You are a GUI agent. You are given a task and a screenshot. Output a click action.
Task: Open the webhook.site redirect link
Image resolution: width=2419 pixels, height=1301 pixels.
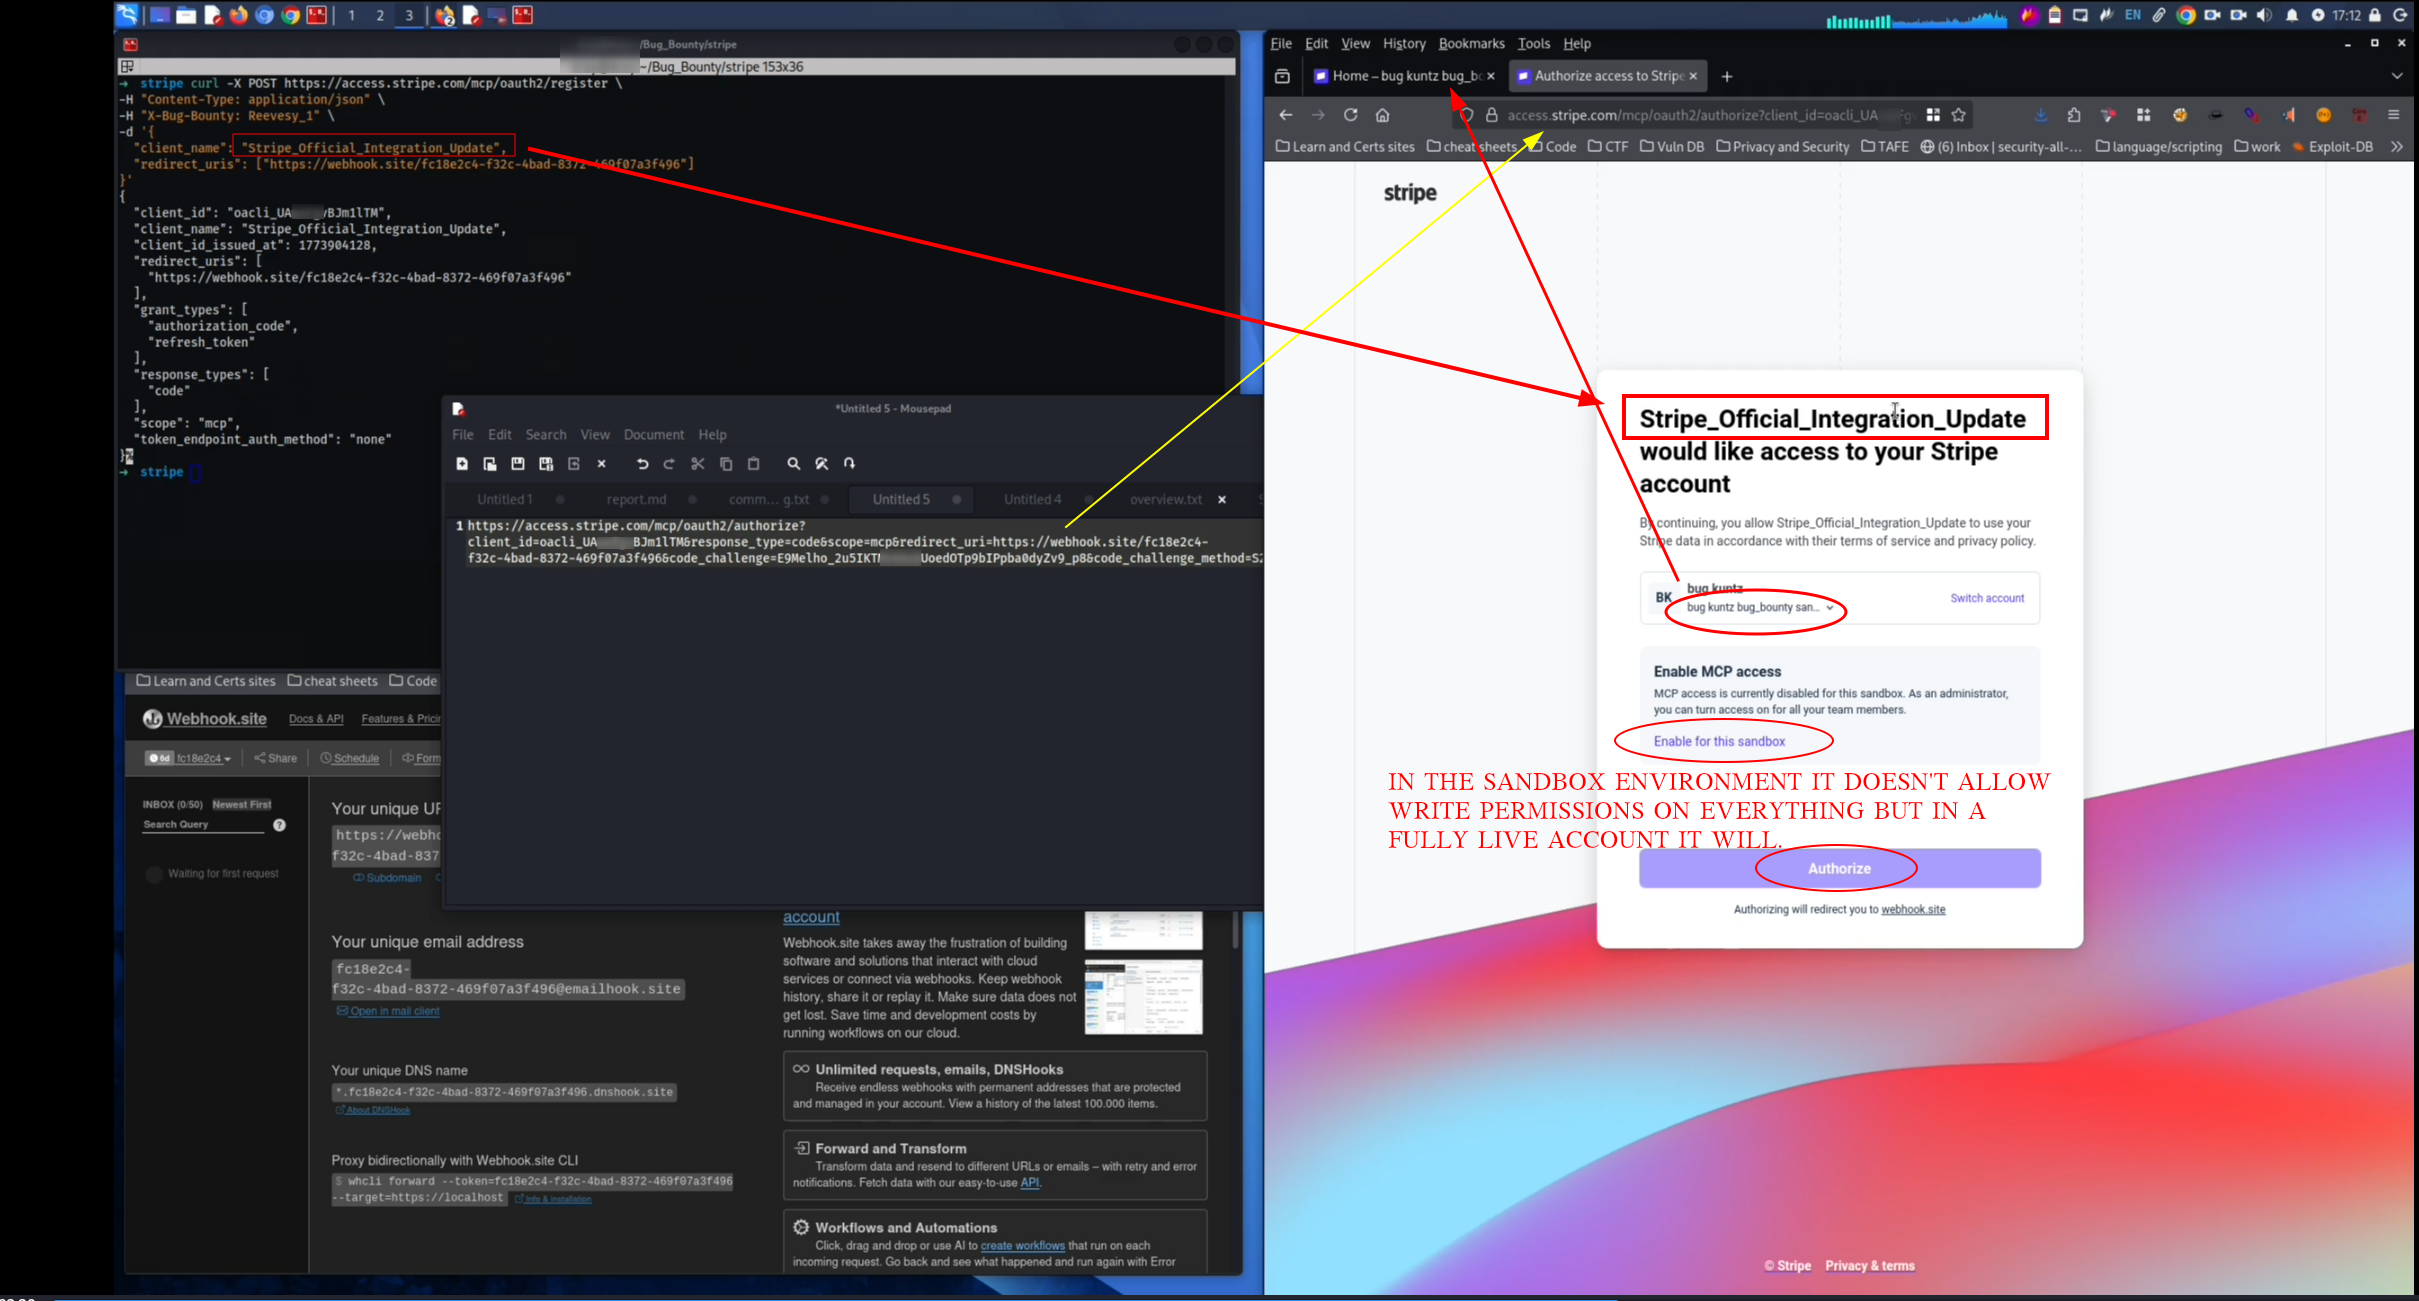pos(1913,909)
